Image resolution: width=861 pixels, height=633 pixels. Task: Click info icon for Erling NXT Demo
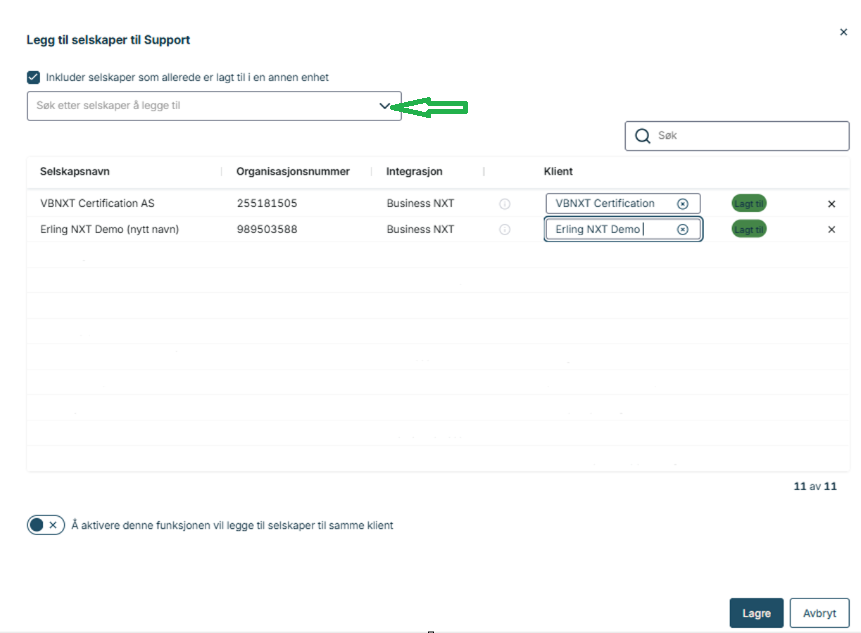point(504,230)
